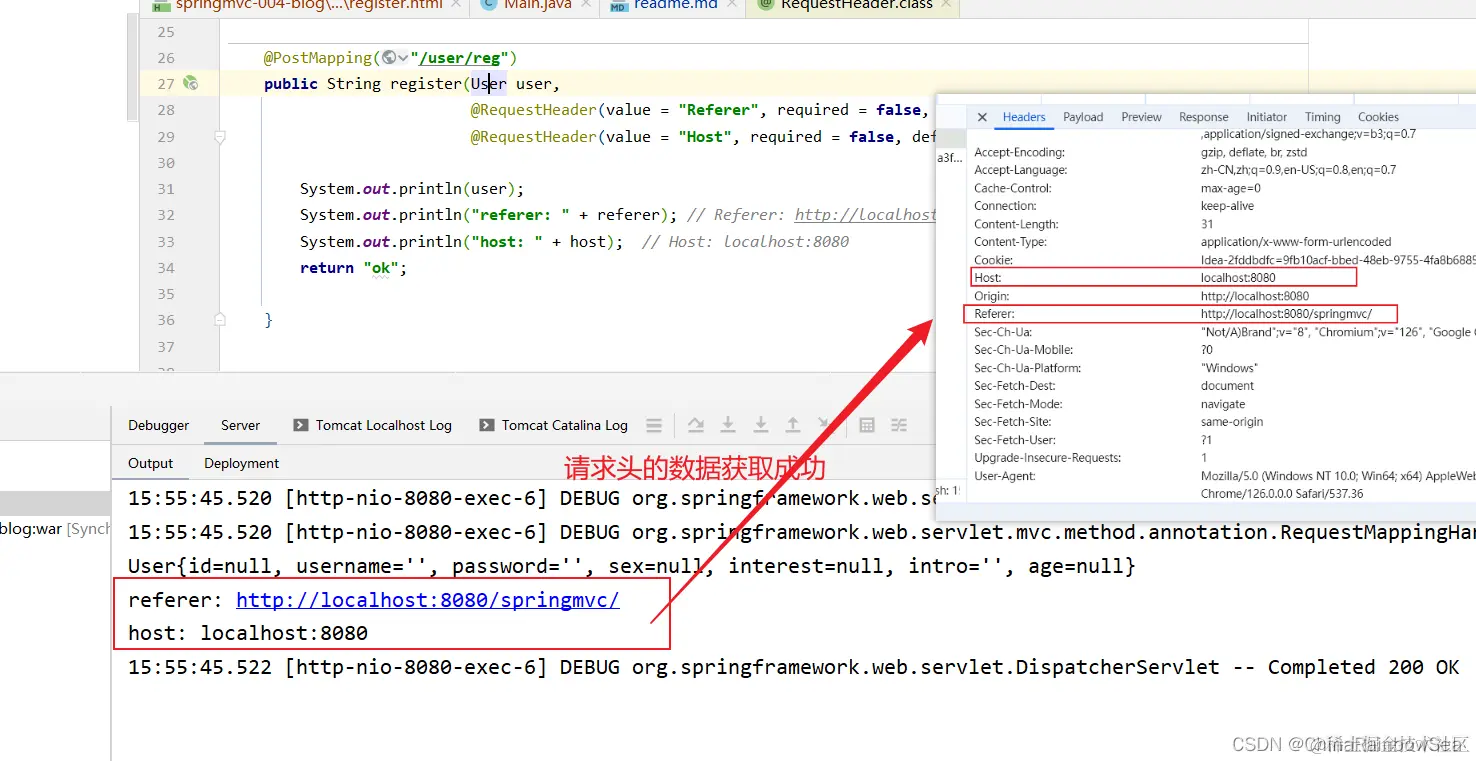The image size is (1476, 761).
Task: Open the Response tab in DevTools
Action: 1203,117
